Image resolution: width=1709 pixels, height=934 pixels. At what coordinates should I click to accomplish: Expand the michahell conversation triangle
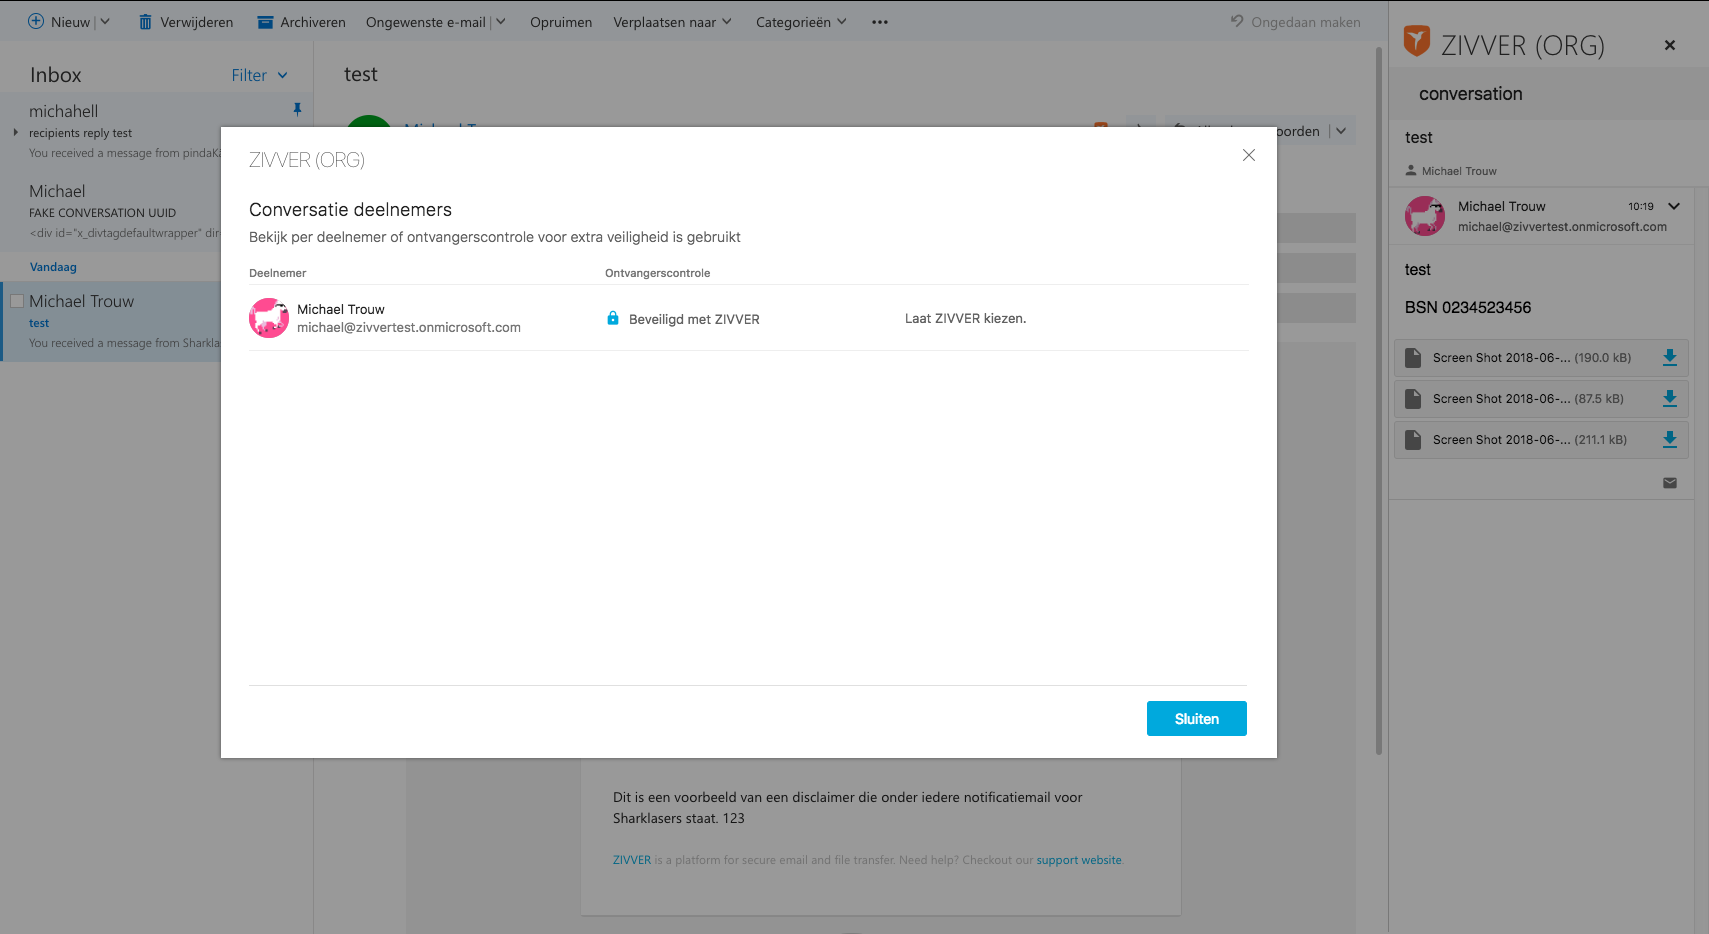click(16, 132)
